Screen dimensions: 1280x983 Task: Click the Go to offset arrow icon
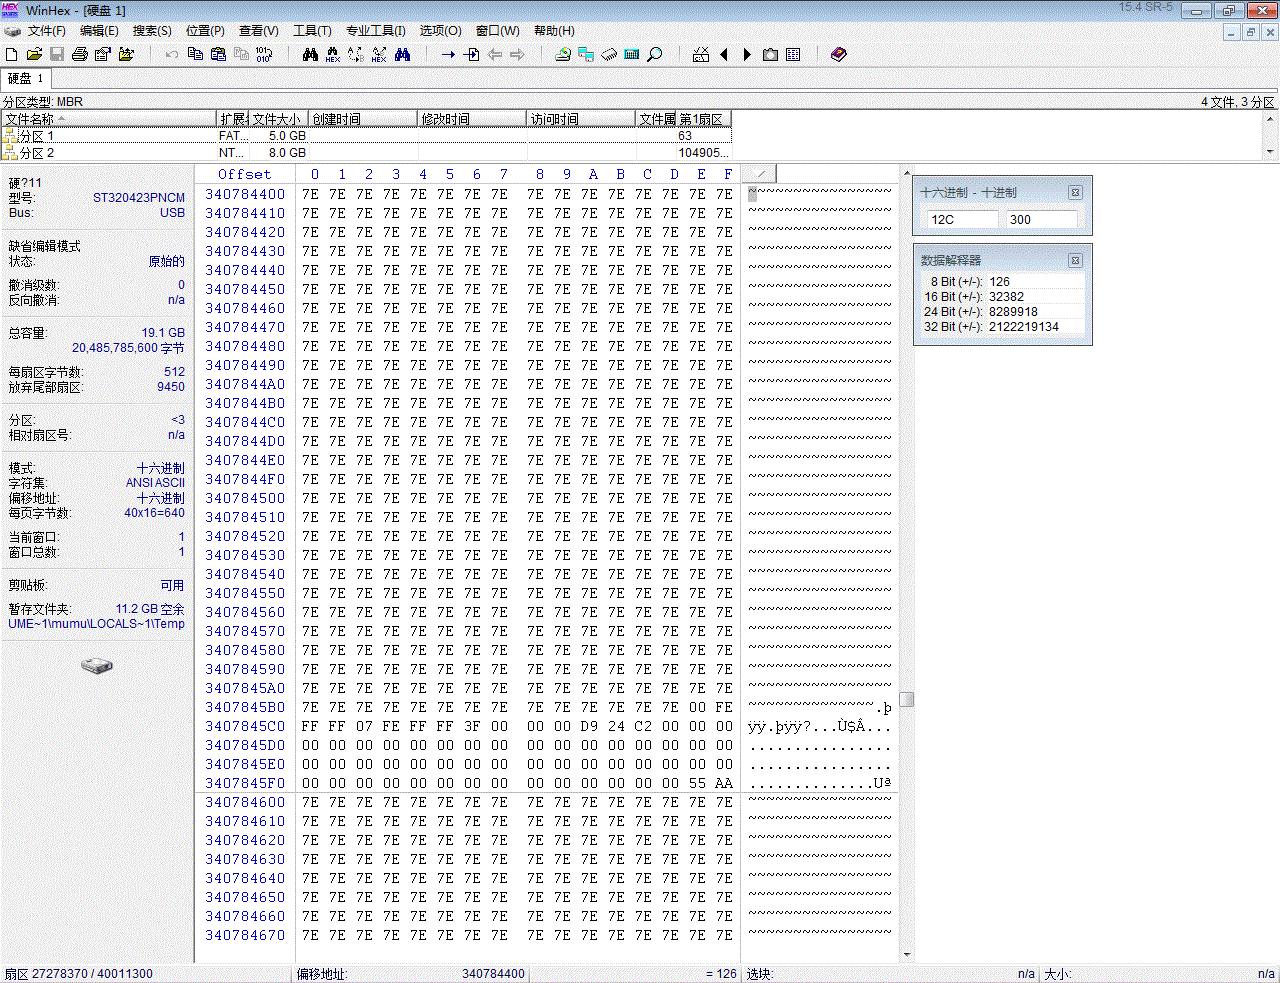tap(448, 54)
